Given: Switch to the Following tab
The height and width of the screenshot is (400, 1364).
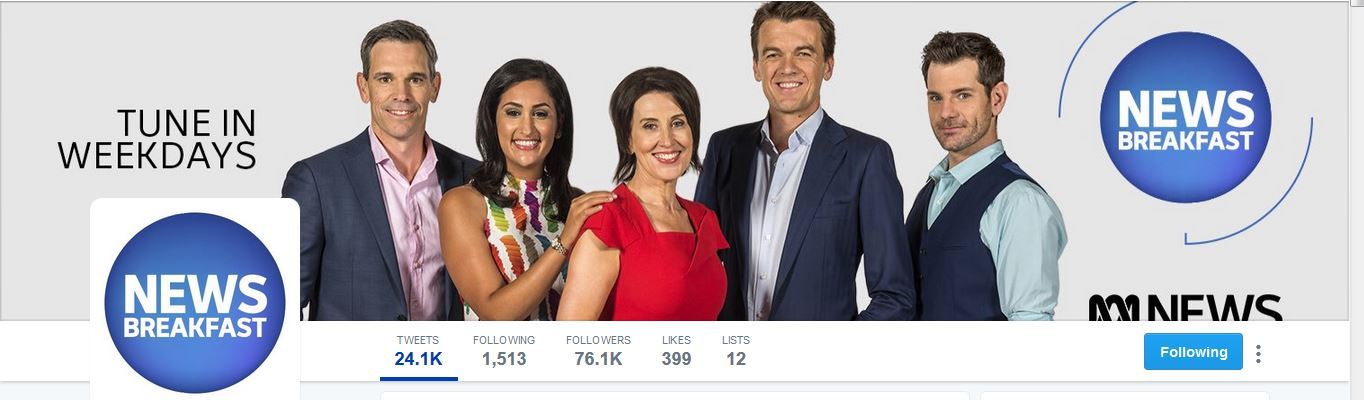Looking at the screenshot, I should 504,351.
